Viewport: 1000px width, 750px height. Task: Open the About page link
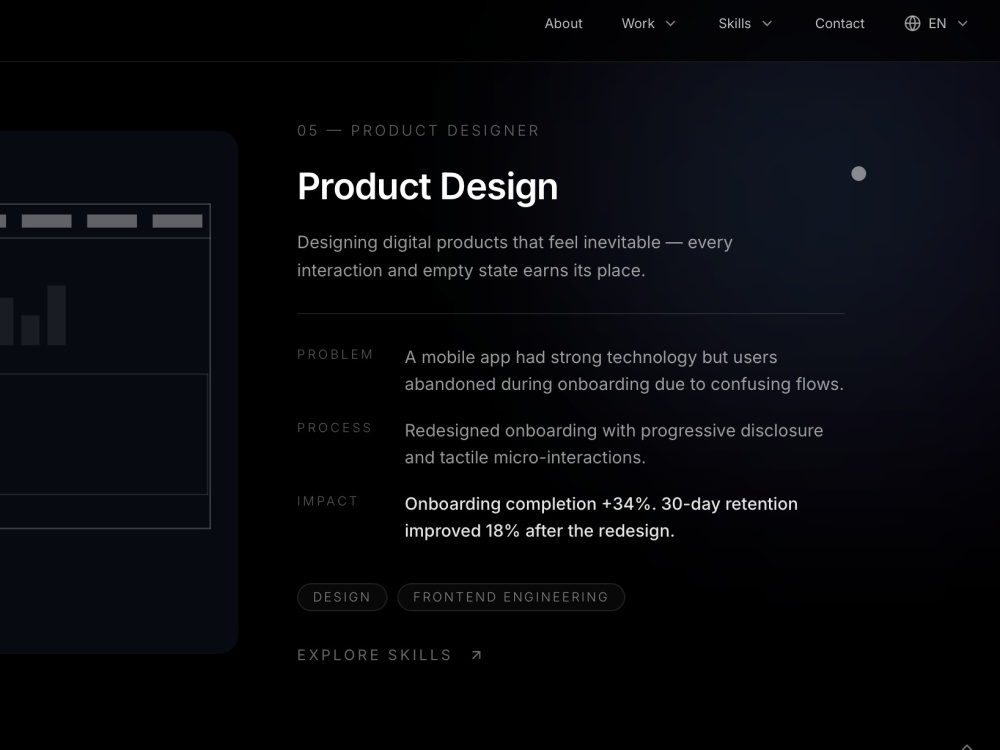pyautogui.click(x=563, y=24)
